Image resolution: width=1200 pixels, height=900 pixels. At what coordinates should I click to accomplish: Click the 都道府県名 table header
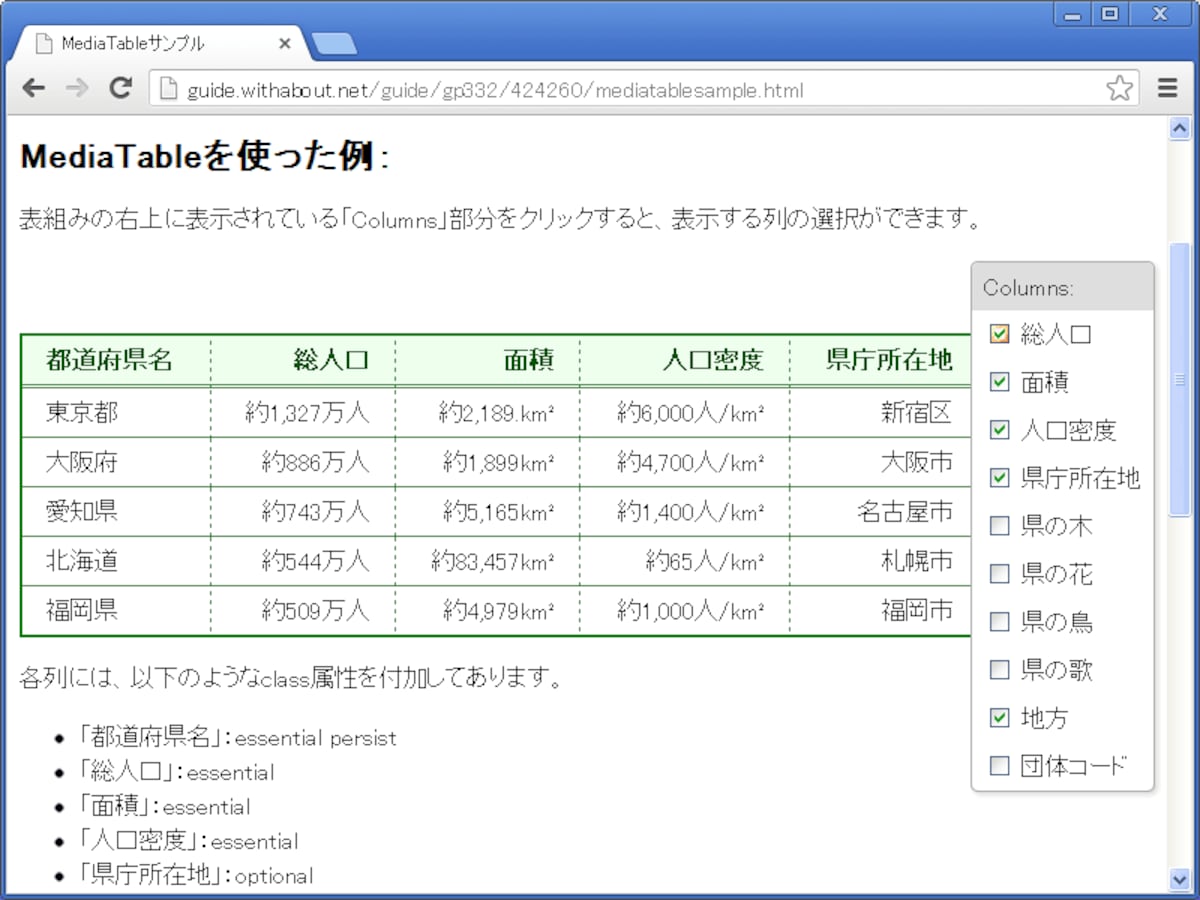pos(116,360)
